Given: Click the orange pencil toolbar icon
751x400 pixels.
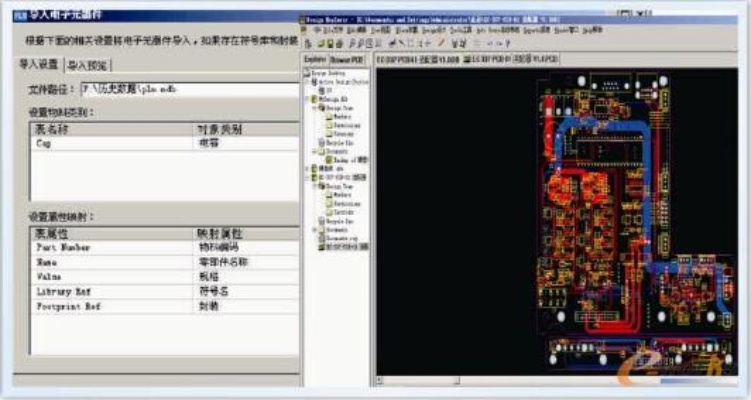Looking at the screenshot, I should click(x=441, y=43).
